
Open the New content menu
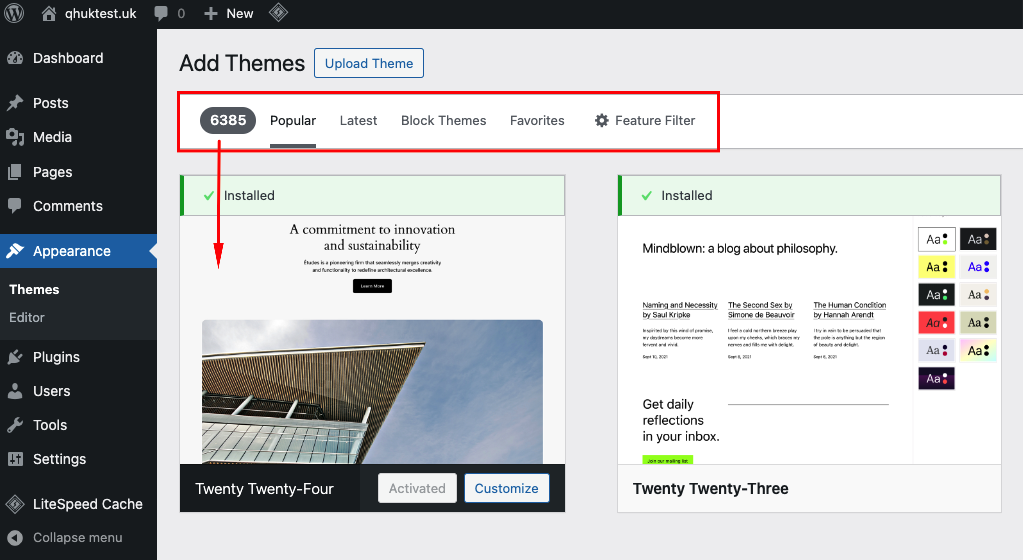pos(239,14)
